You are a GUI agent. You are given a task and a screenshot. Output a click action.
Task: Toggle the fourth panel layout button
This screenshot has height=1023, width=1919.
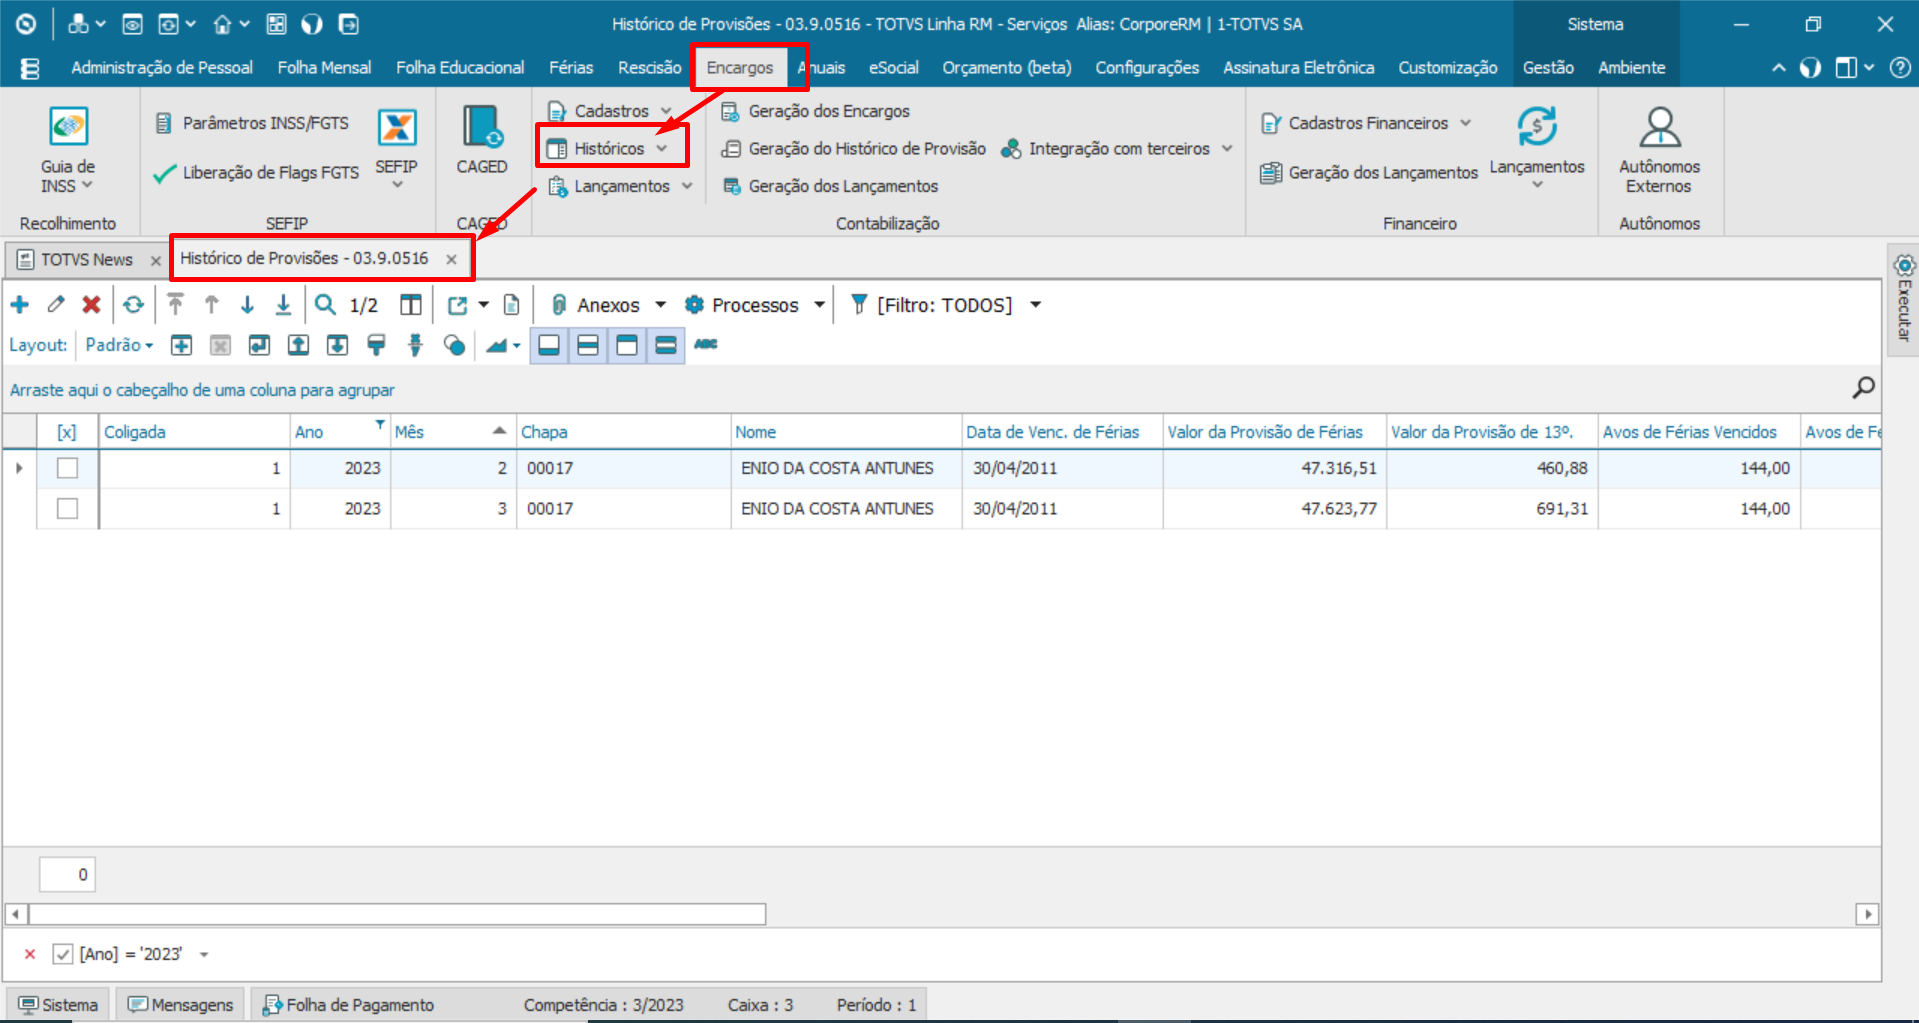click(x=666, y=346)
